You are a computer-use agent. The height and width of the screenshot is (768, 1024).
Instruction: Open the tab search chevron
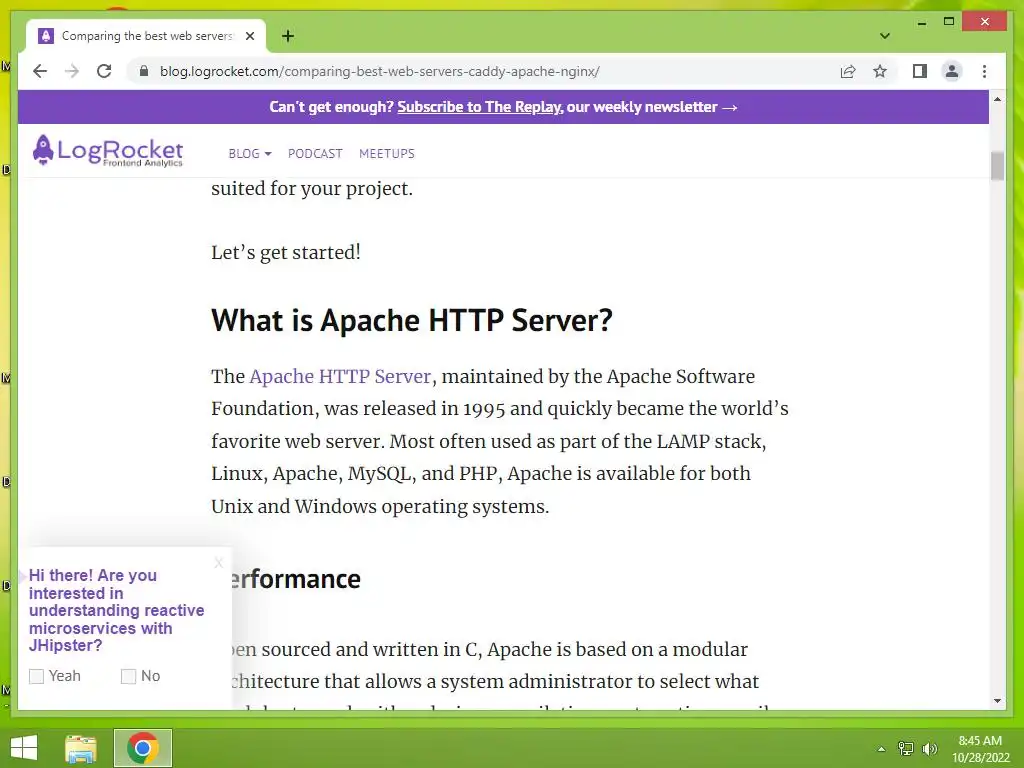click(x=884, y=36)
